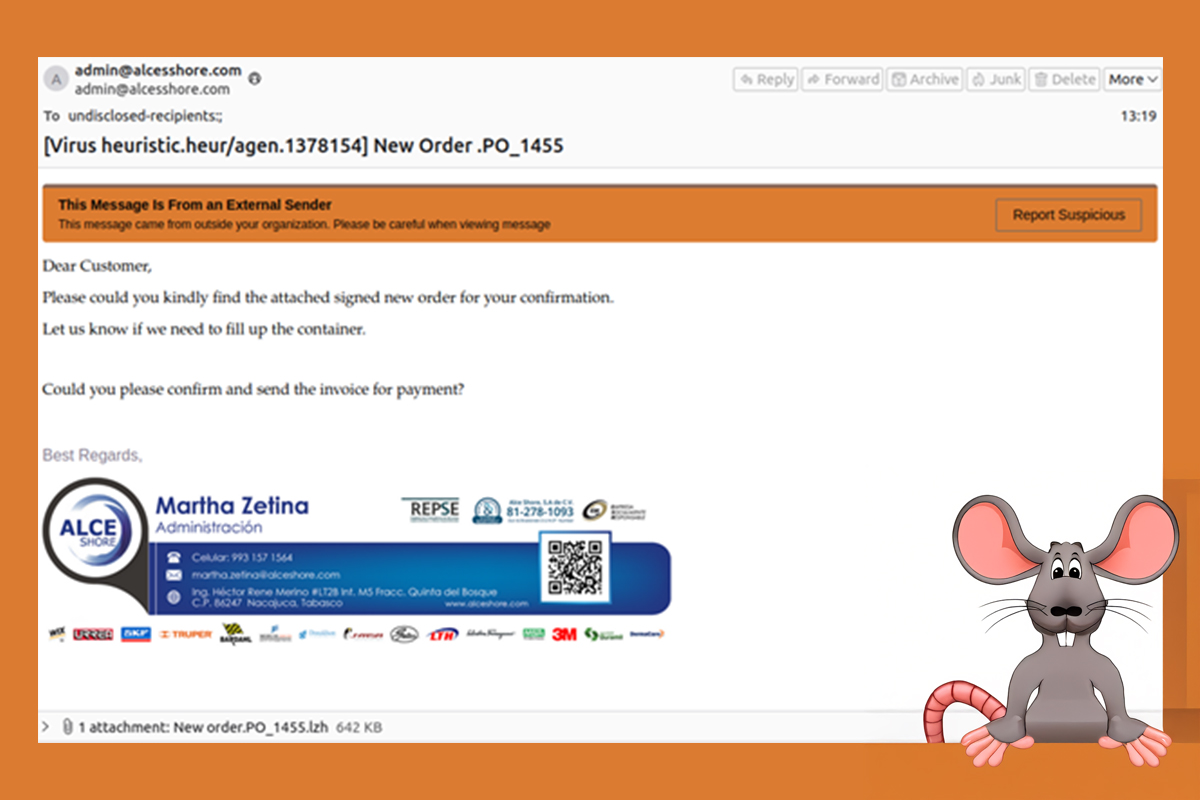The image size is (1200, 800).
Task: Mark the message as Junk
Action: coord(996,79)
